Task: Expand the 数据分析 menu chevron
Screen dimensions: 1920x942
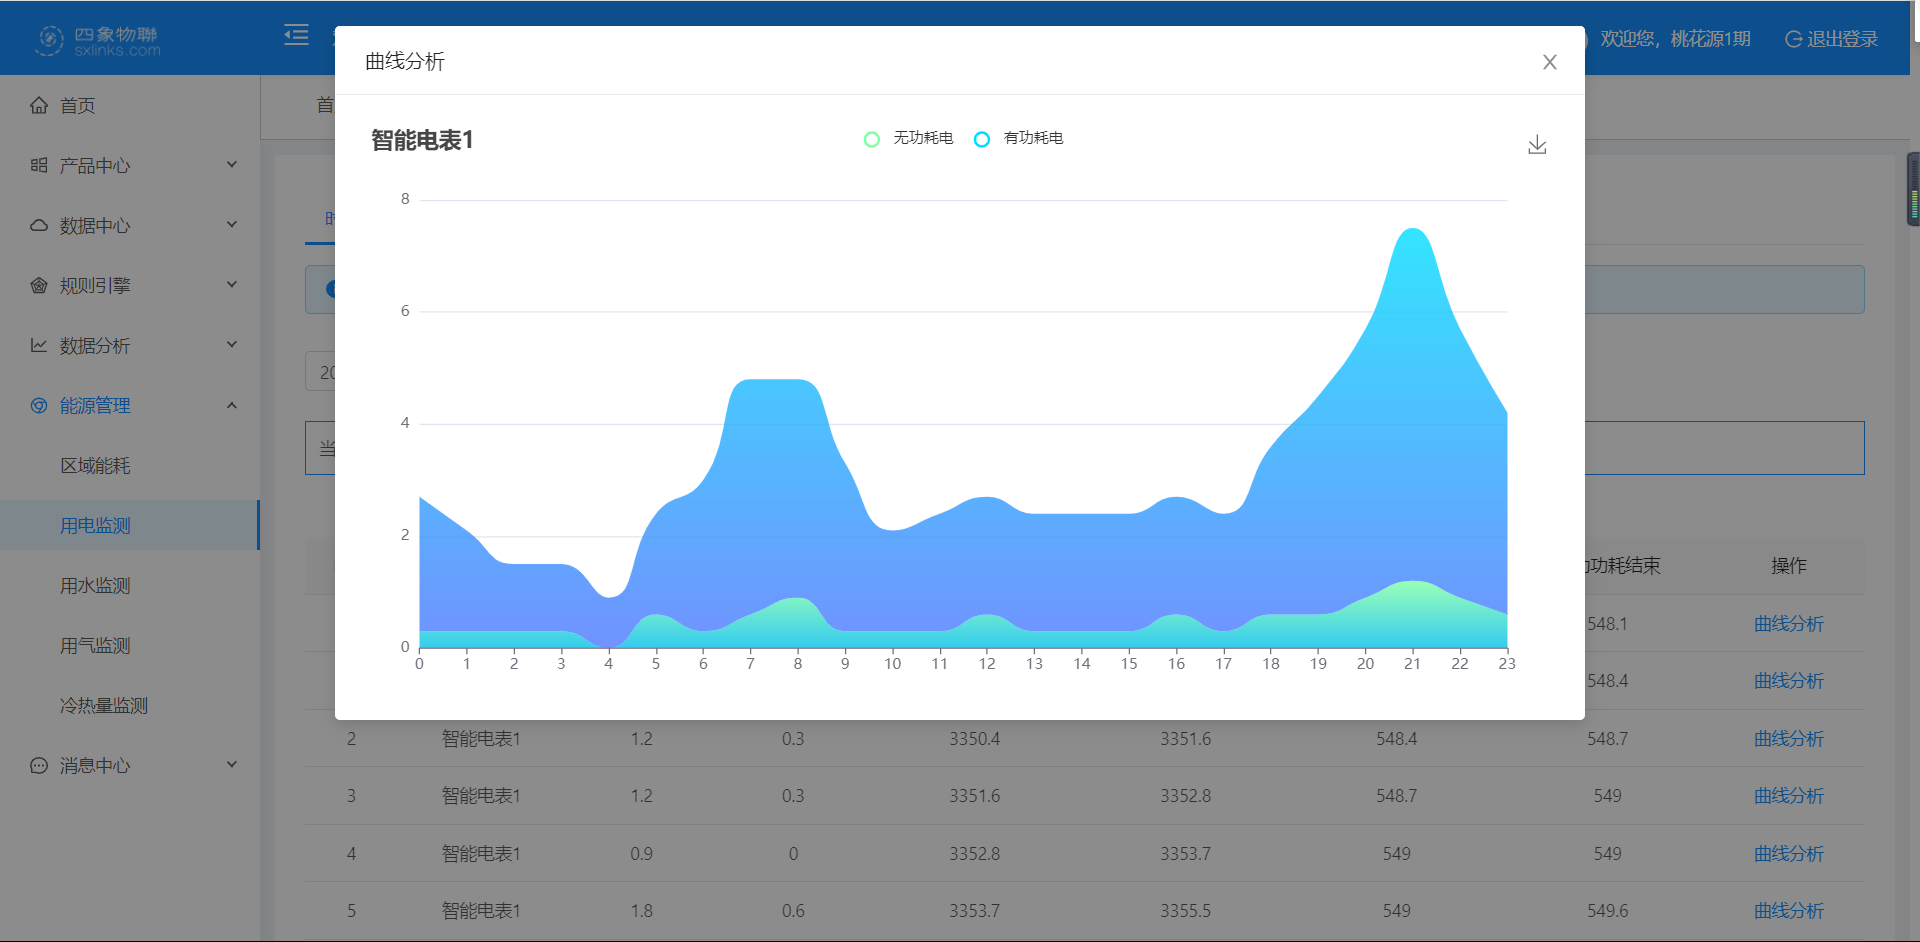Action: coord(232,345)
